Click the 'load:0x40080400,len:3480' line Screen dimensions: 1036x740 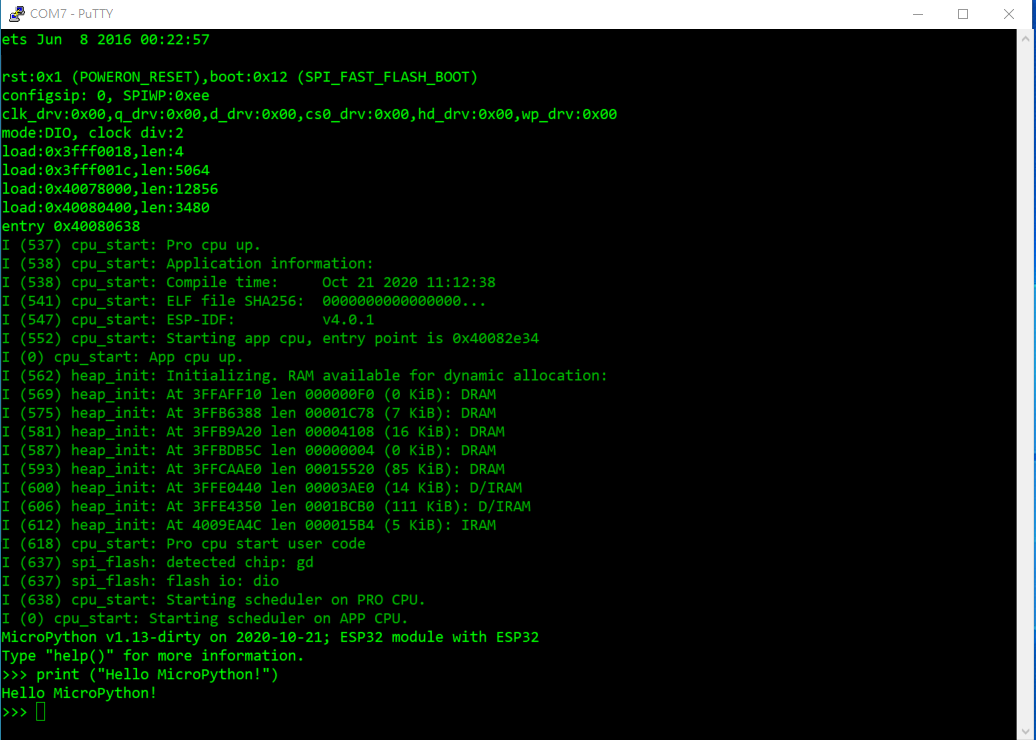[x=106, y=207]
